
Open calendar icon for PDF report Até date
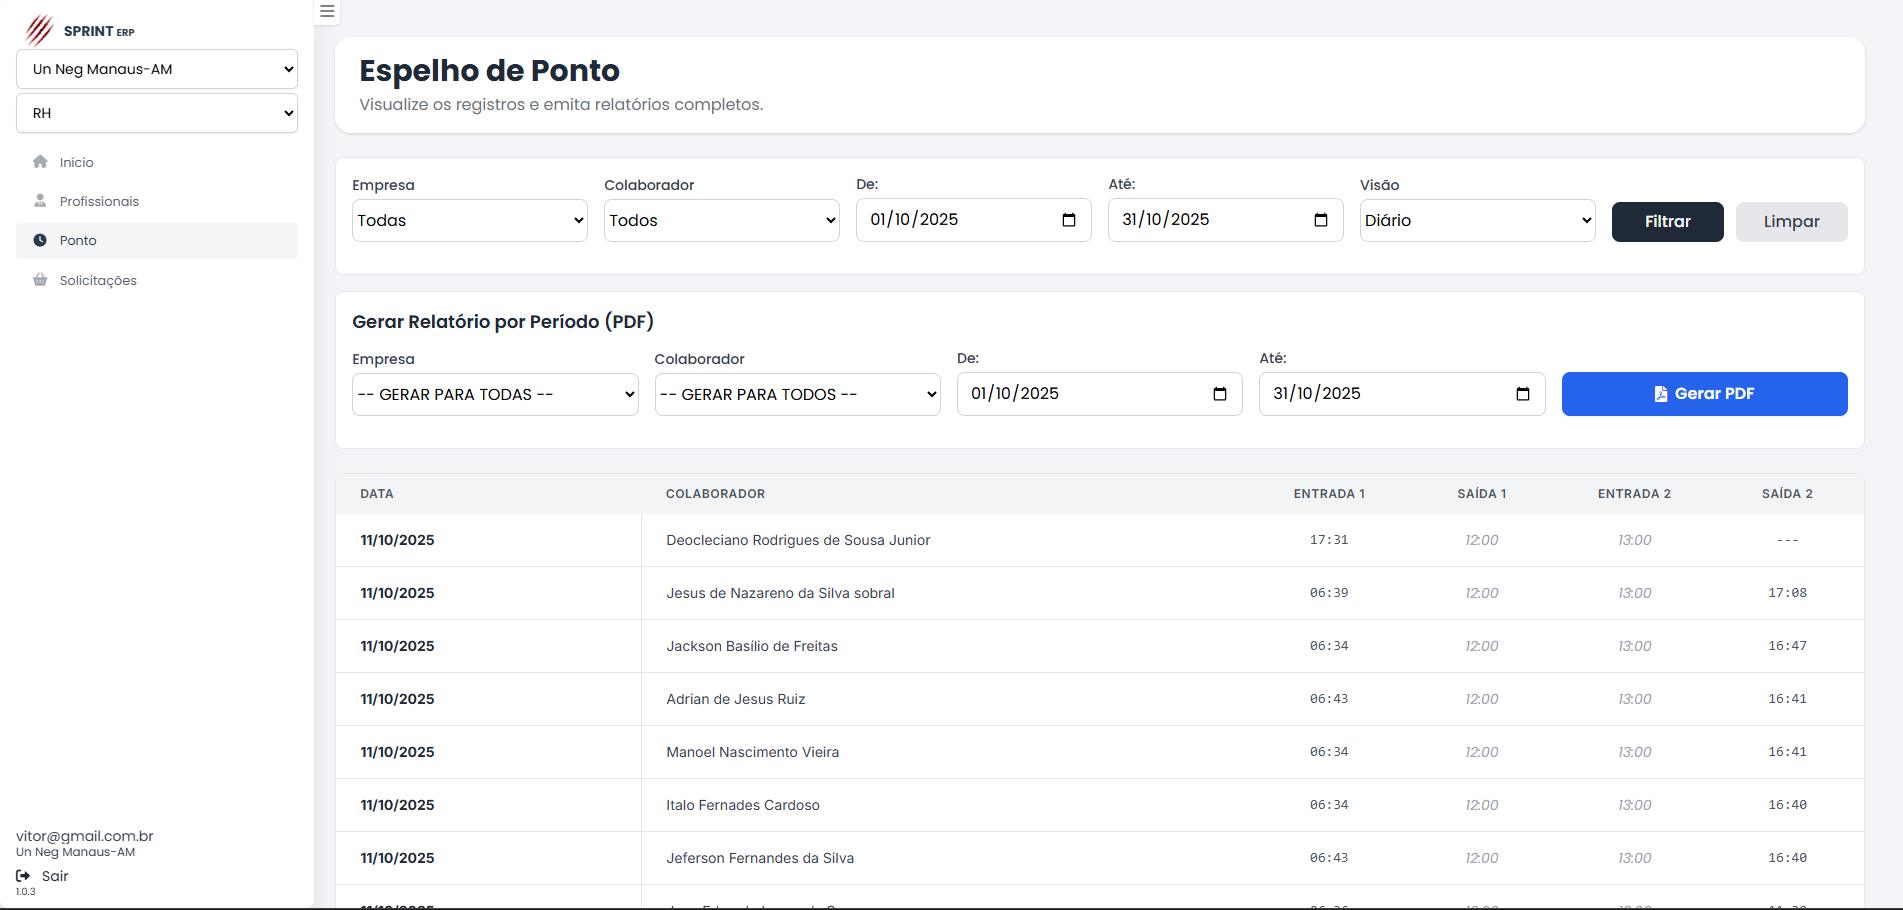click(x=1522, y=394)
